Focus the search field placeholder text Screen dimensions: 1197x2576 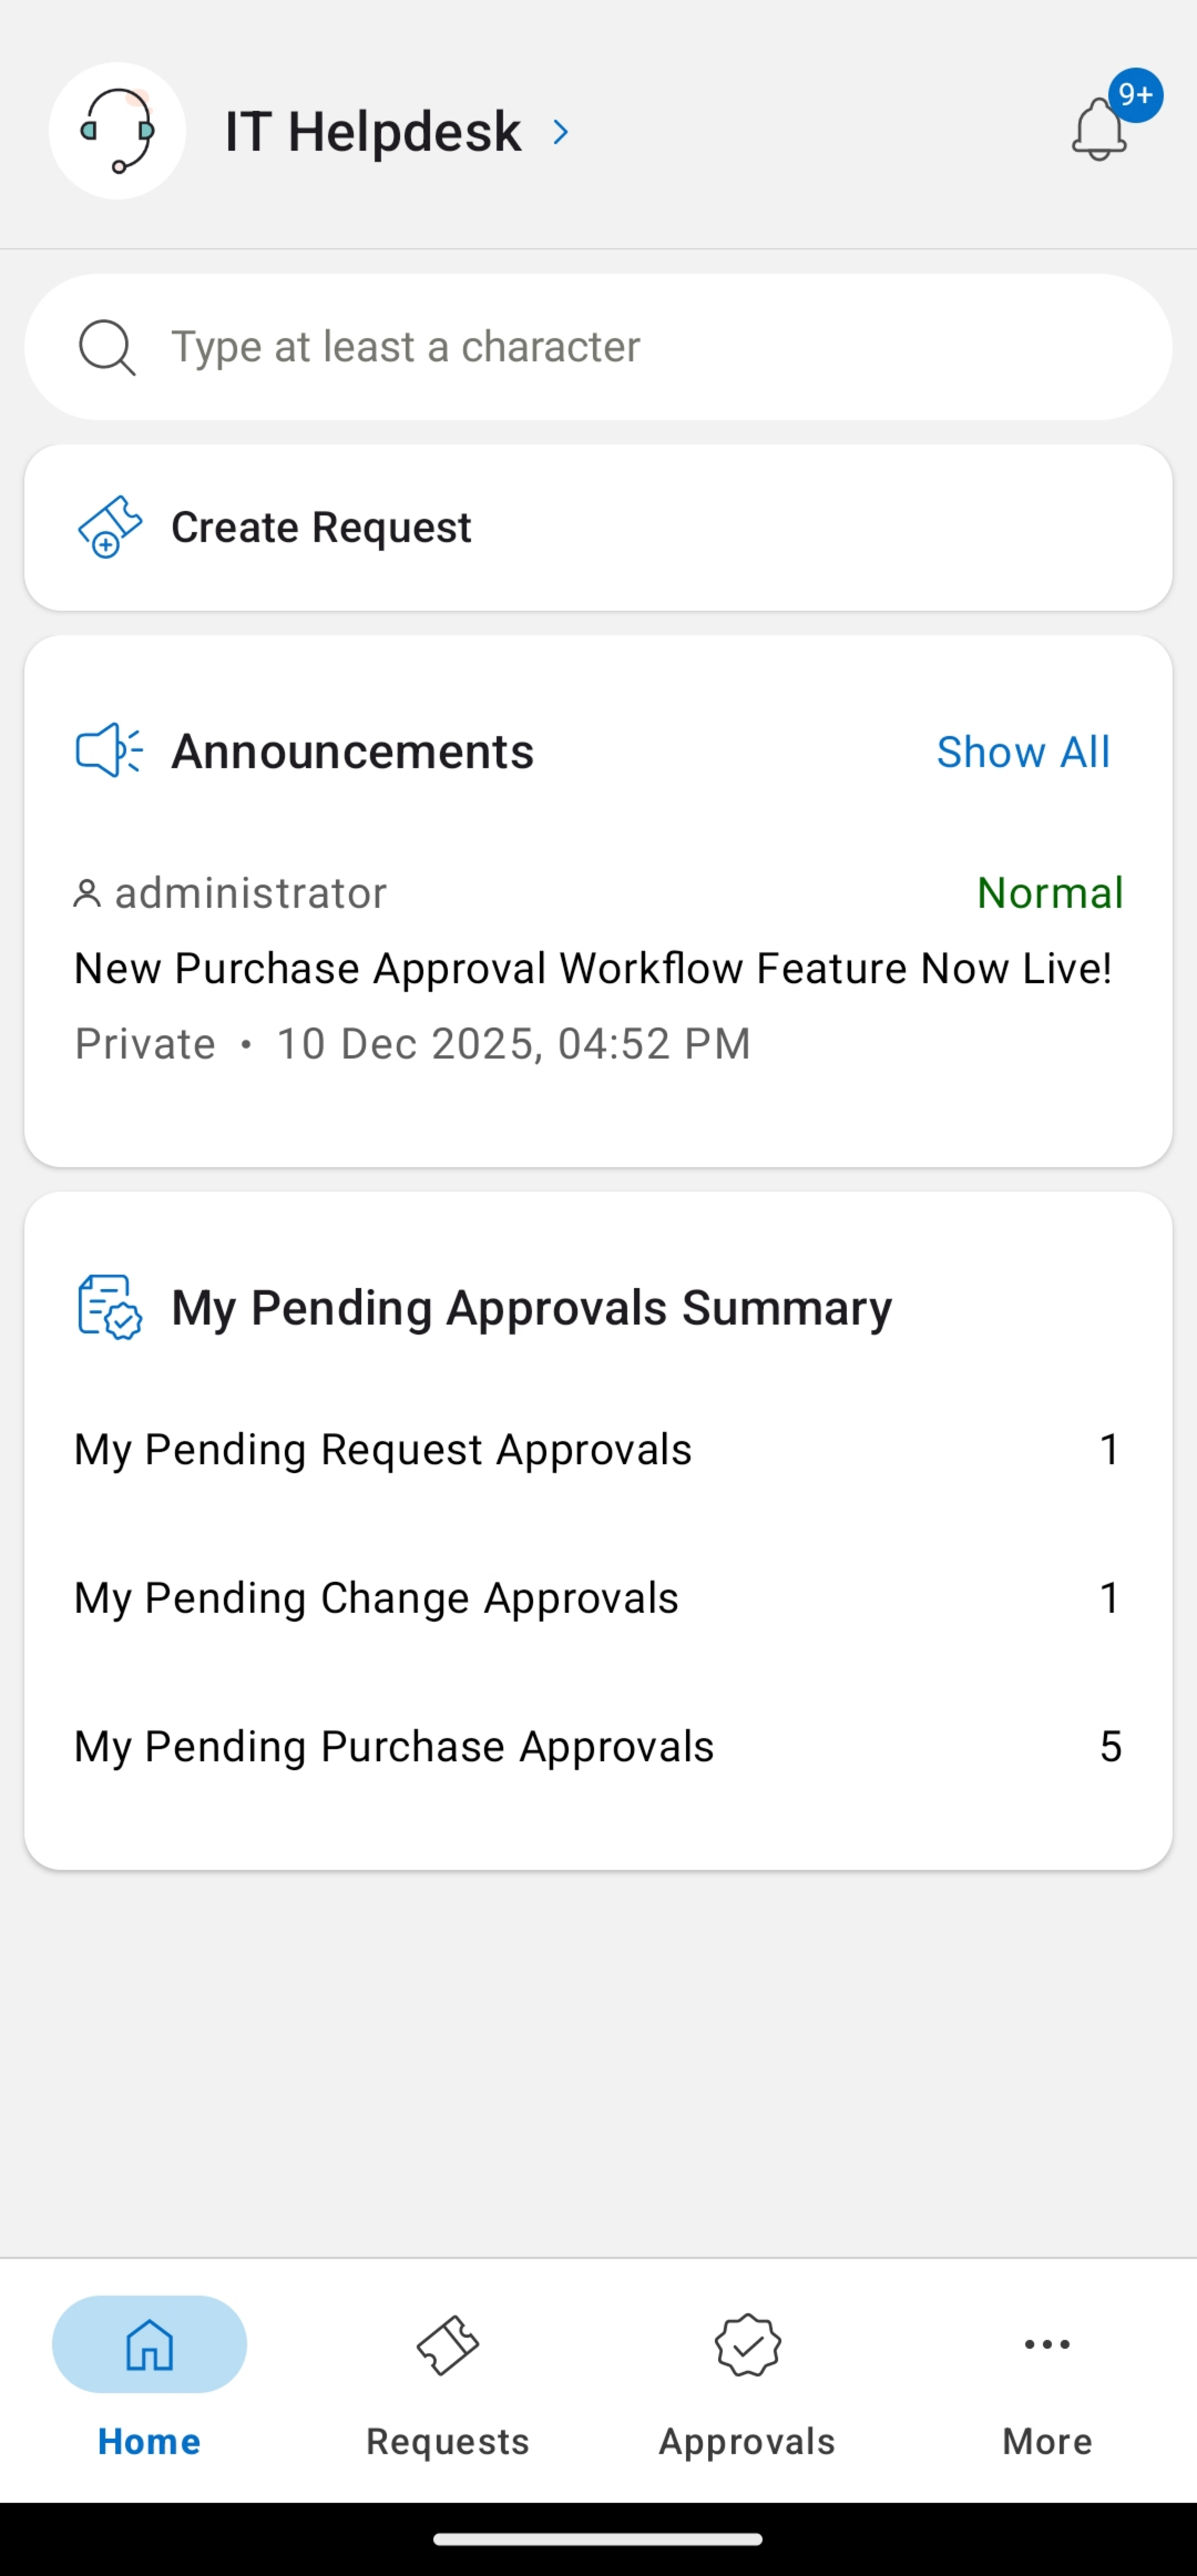(x=405, y=347)
